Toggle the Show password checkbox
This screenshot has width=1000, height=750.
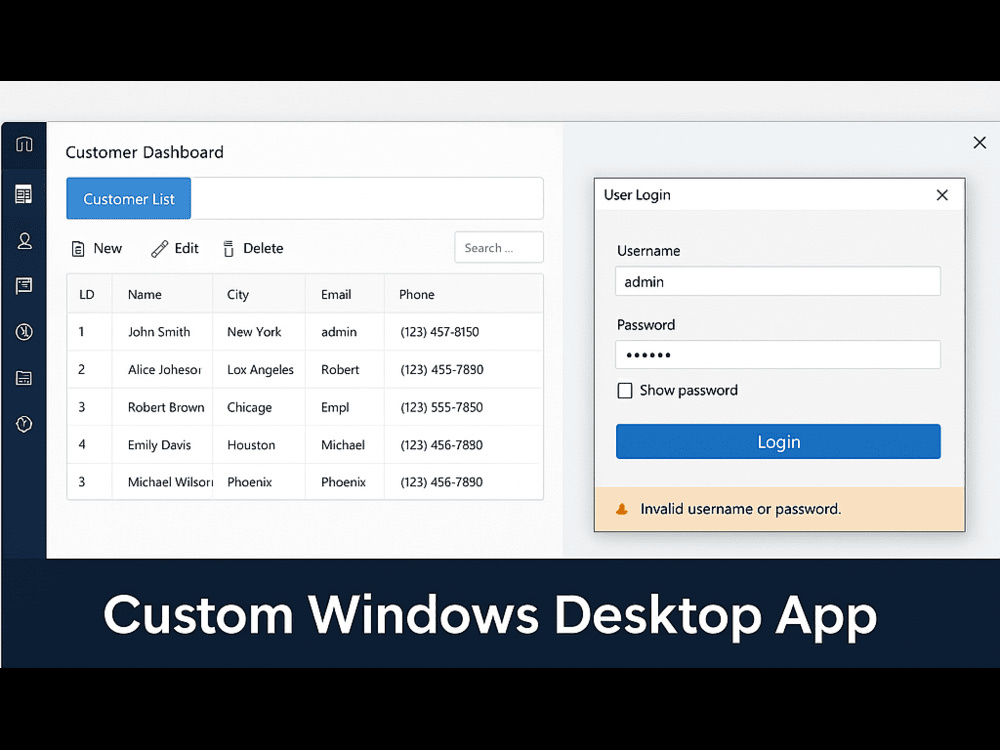pos(625,390)
